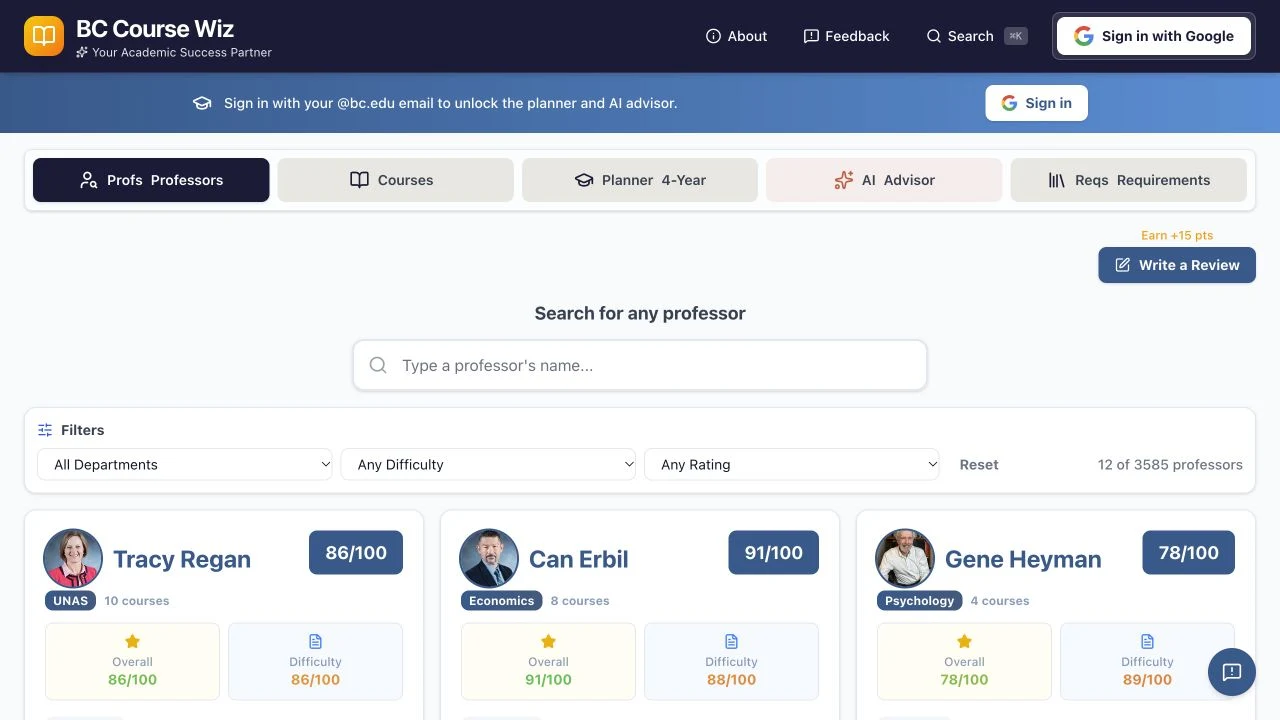The height and width of the screenshot is (720, 1280).
Task: Click the document icon in Gene Heyman's Difficulty box
Action: coord(1147,642)
